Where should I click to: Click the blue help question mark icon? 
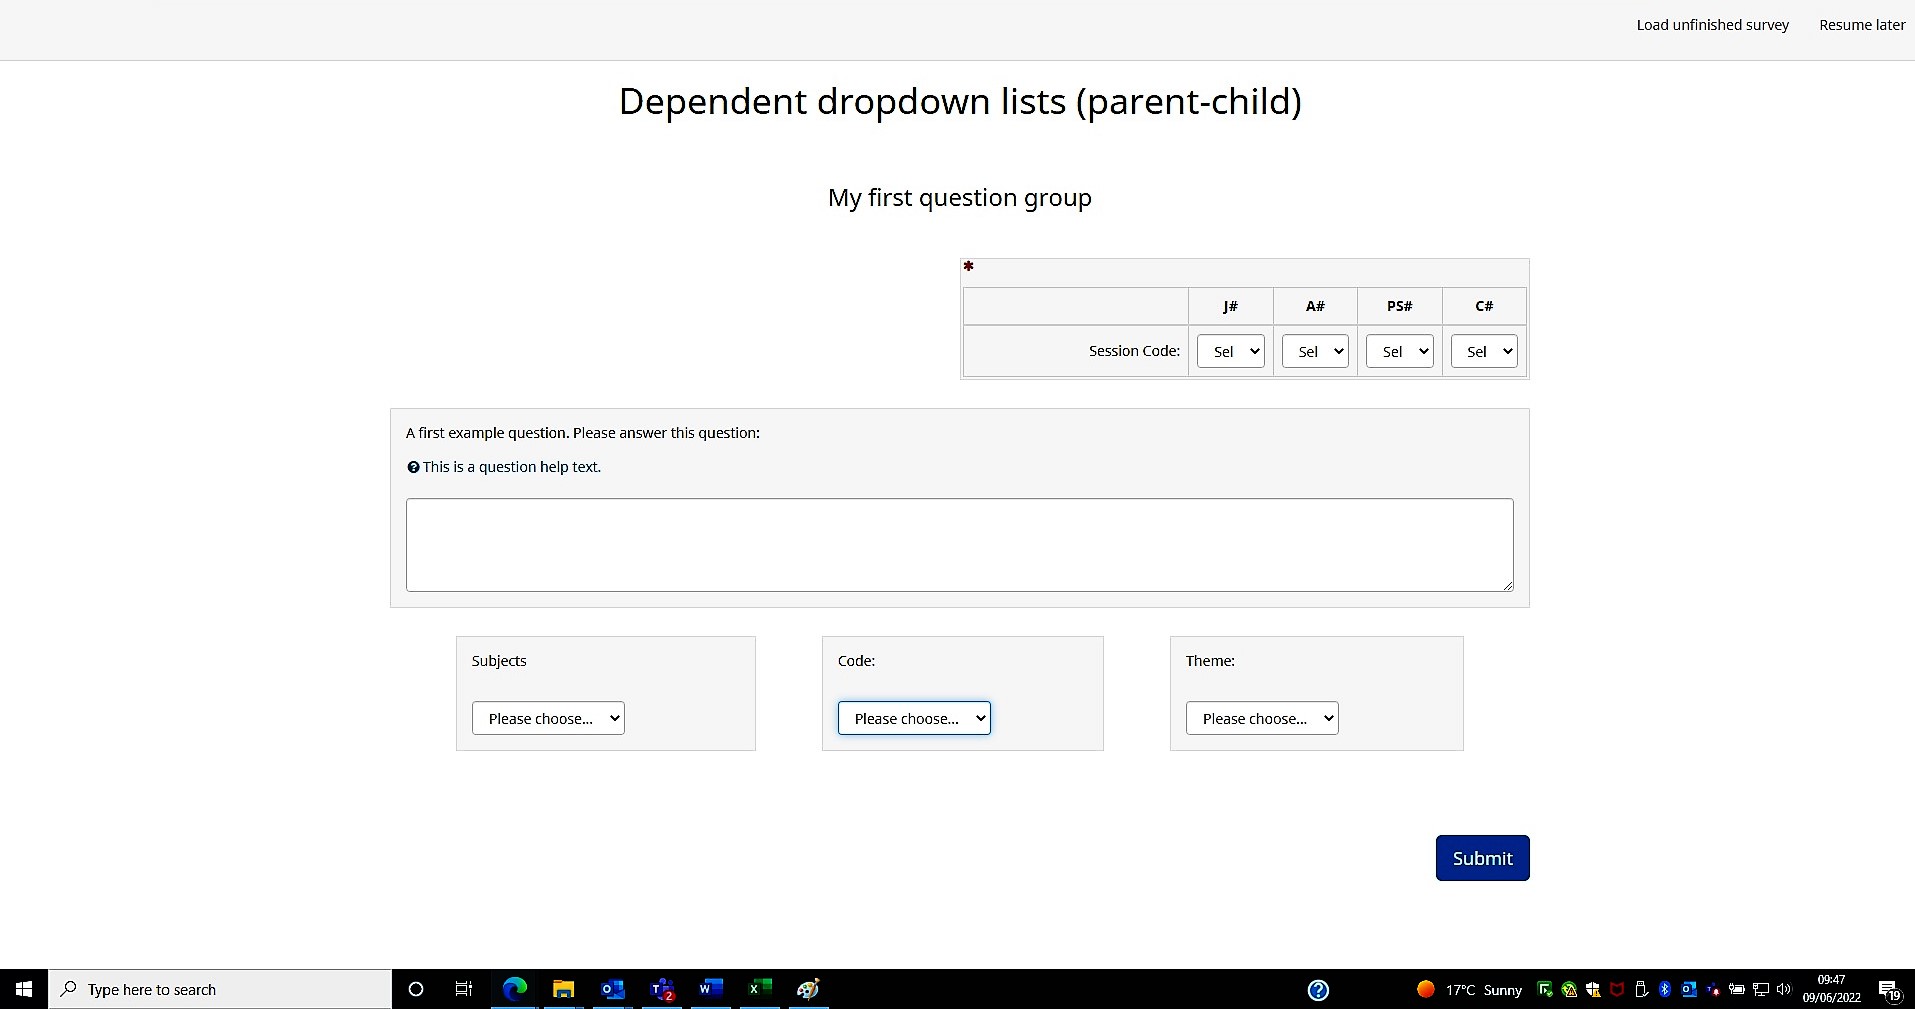1318,990
